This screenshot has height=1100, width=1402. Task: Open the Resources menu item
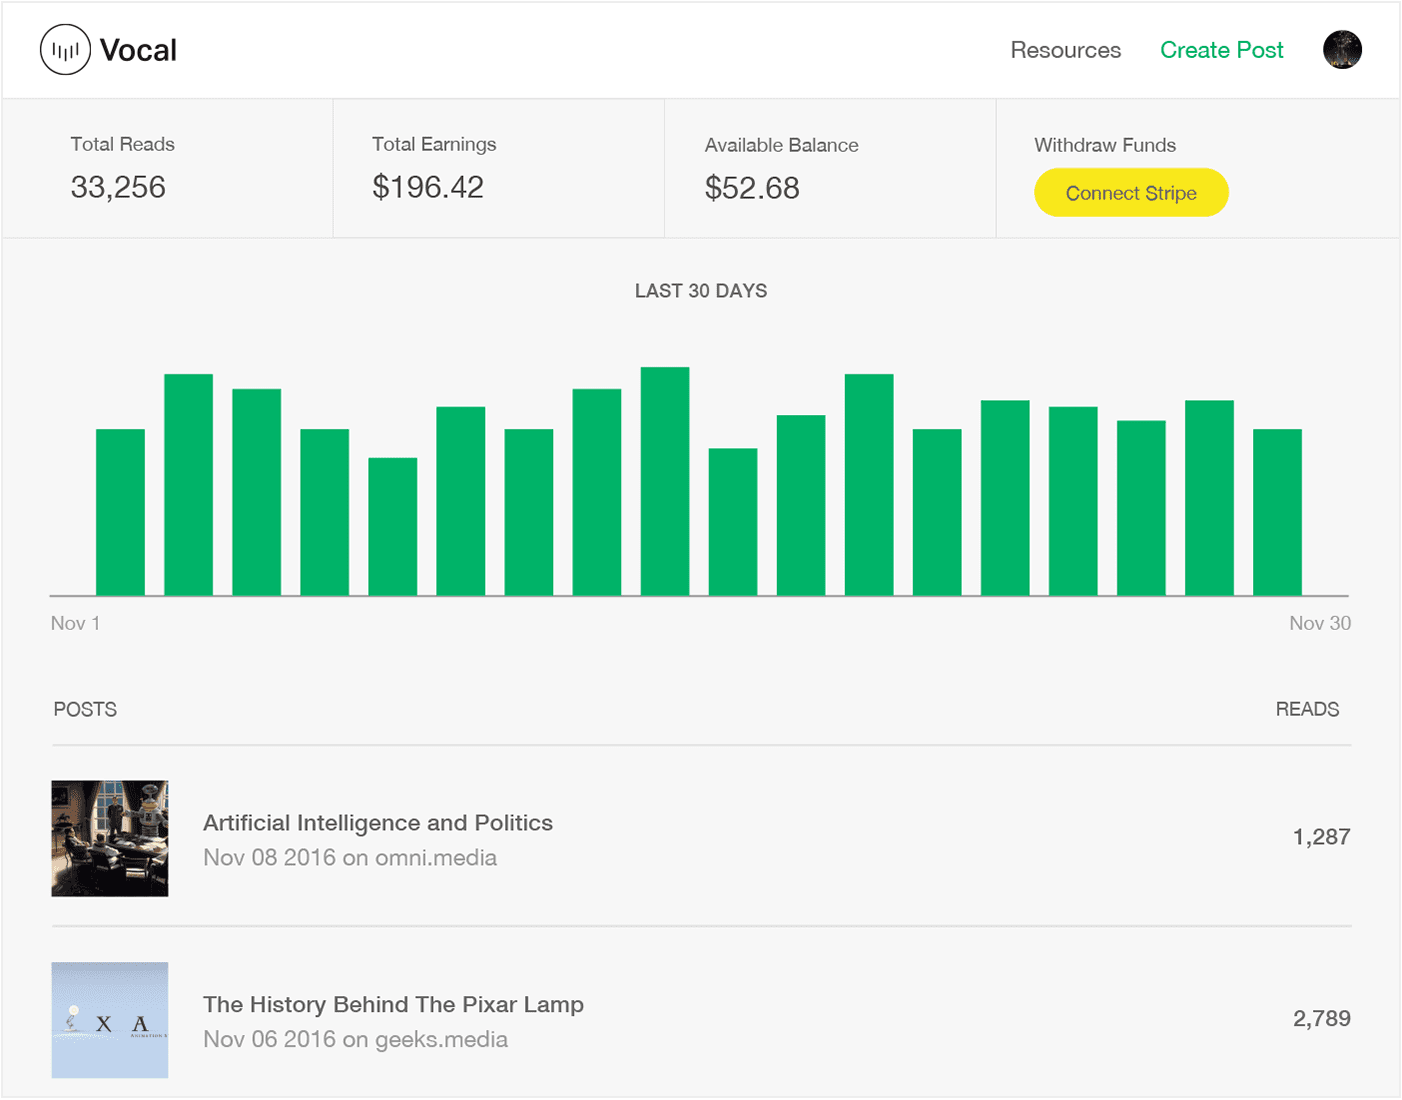(1065, 50)
